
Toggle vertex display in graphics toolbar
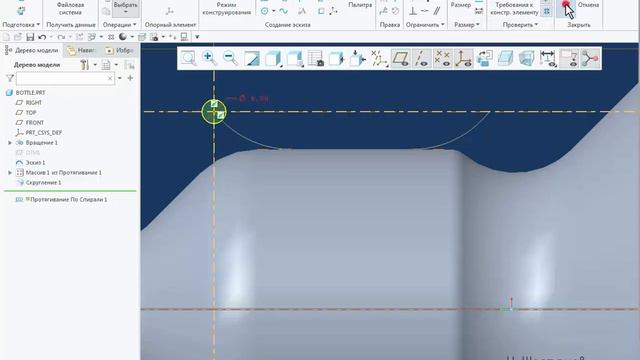click(x=590, y=59)
